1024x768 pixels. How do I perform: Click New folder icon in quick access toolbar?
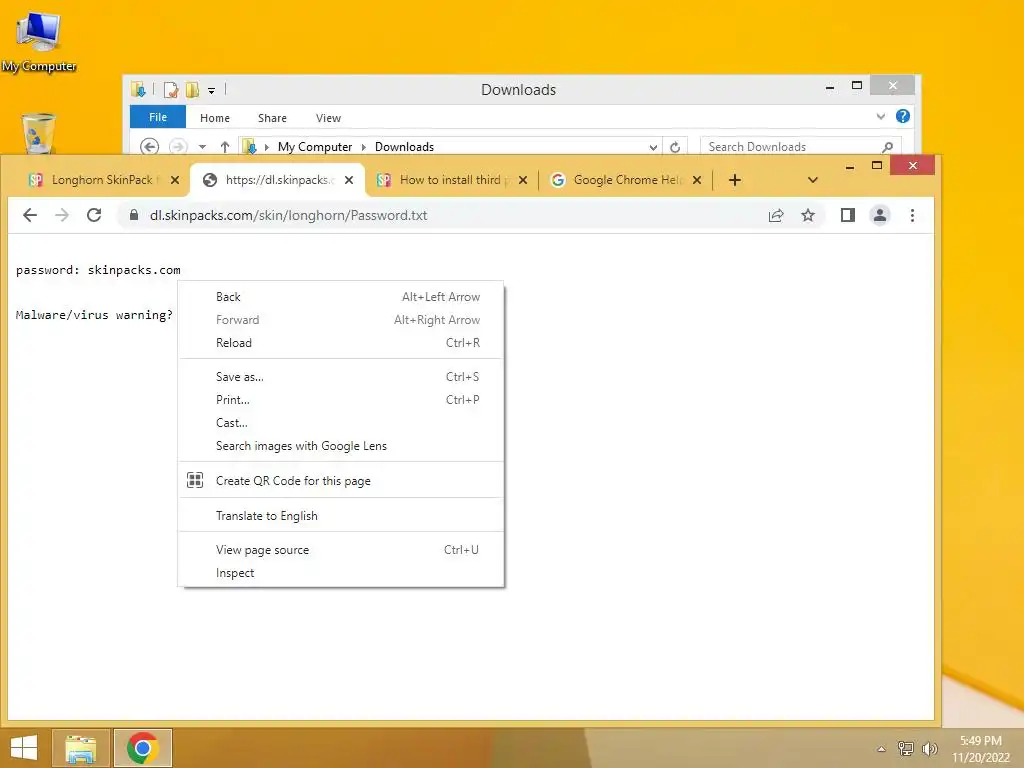[x=193, y=89]
